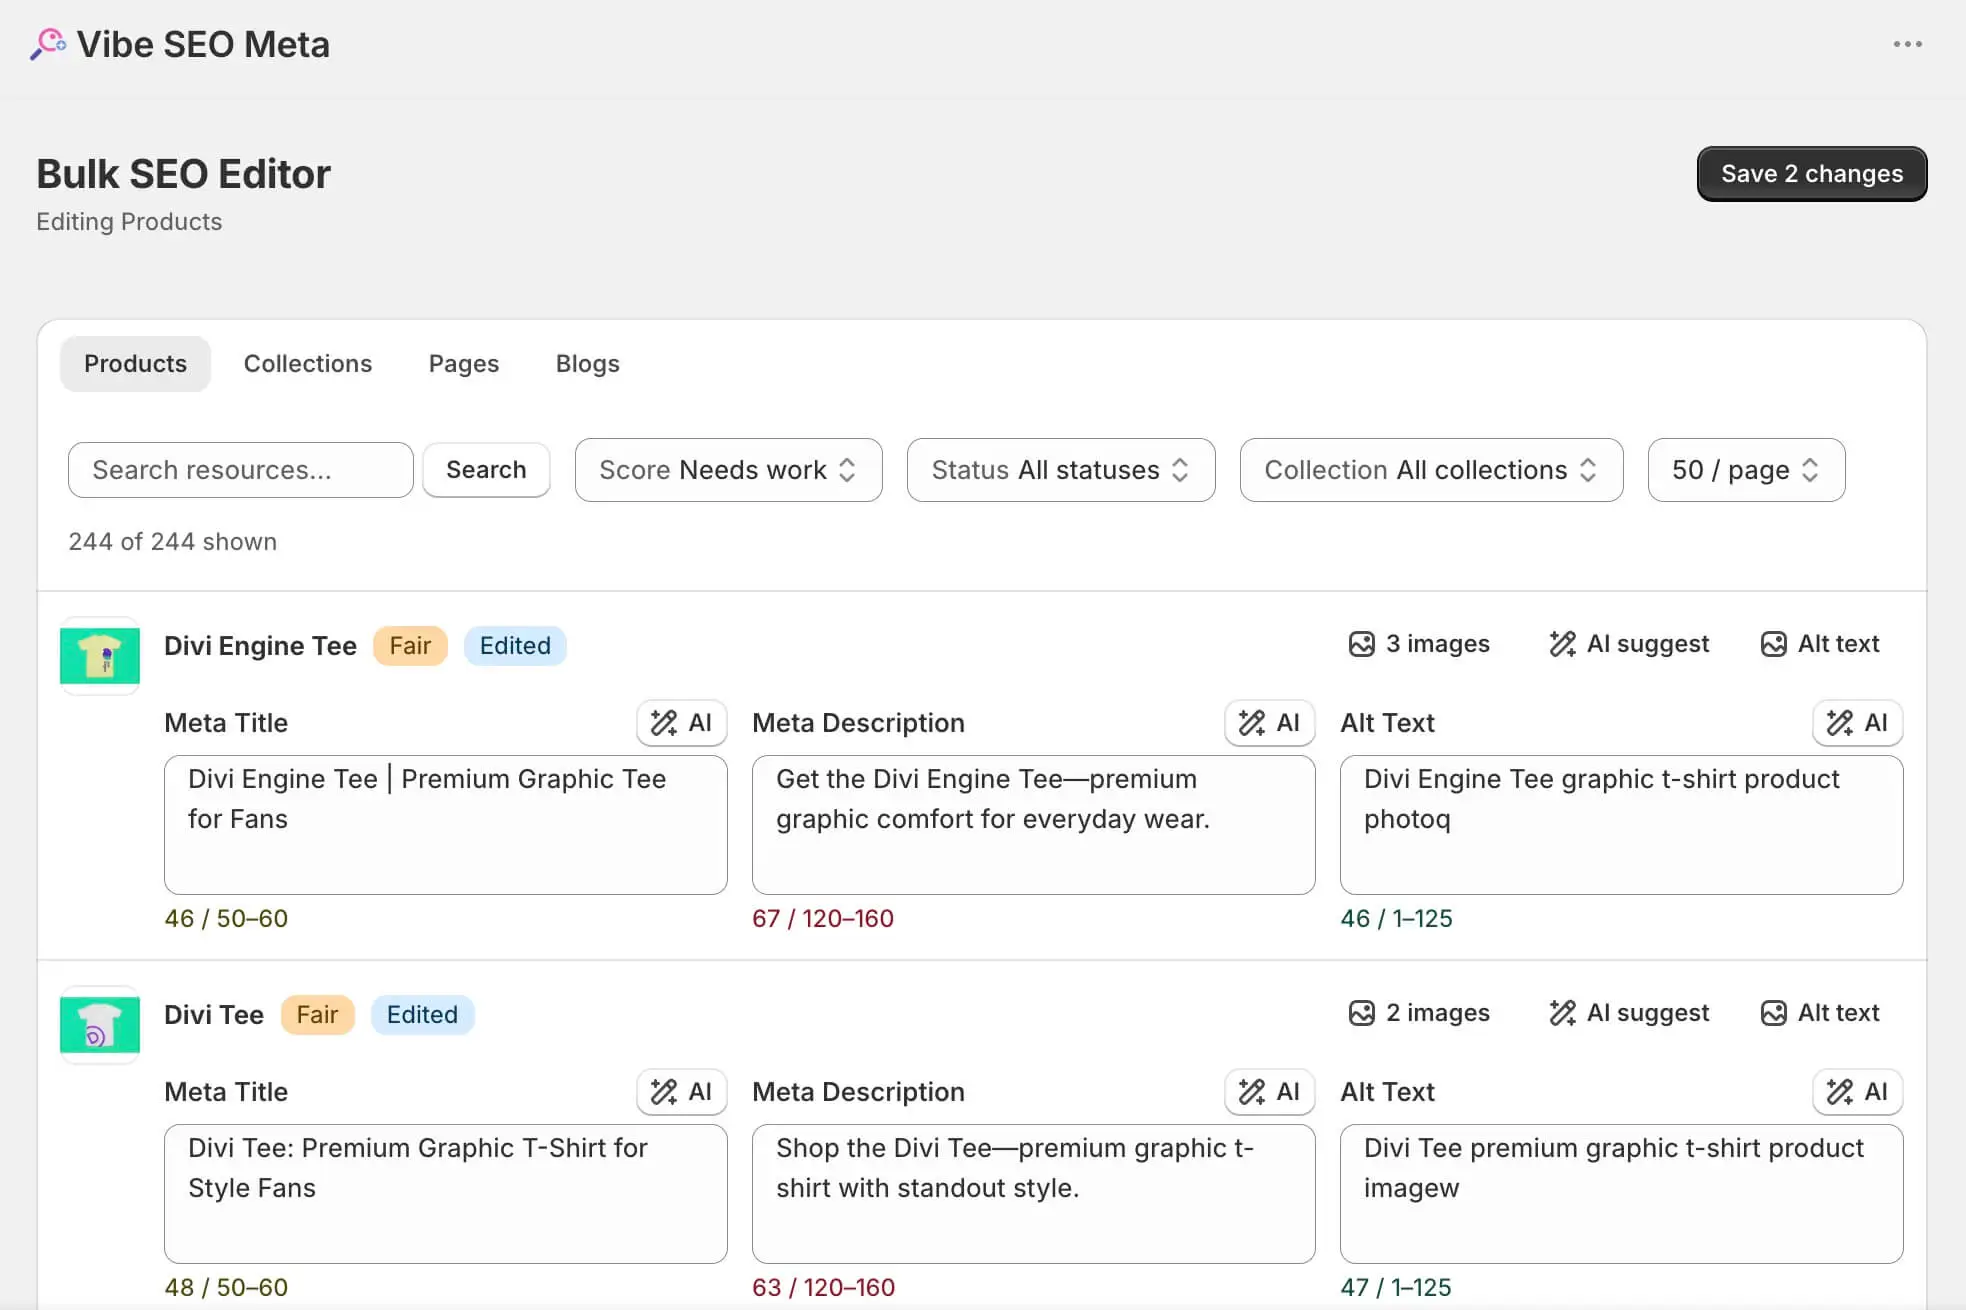
Task: Click the Alt text icon for Divi Engine Tee
Action: (x=1819, y=643)
